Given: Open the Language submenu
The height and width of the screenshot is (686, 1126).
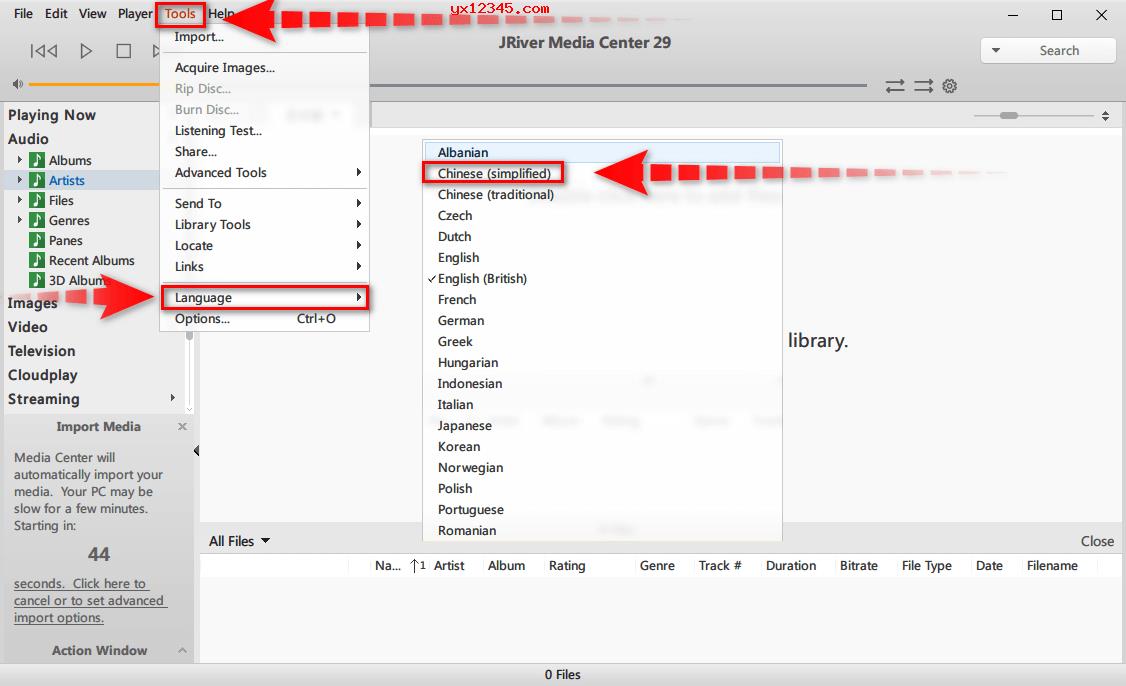Looking at the screenshot, I should (x=264, y=297).
